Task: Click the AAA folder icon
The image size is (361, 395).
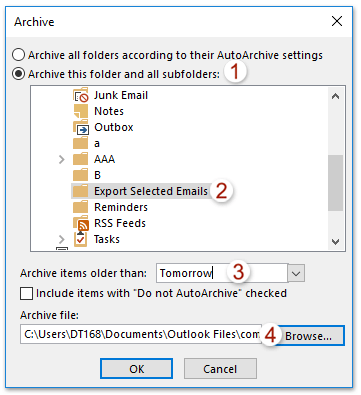Action: click(x=80, y=159)
